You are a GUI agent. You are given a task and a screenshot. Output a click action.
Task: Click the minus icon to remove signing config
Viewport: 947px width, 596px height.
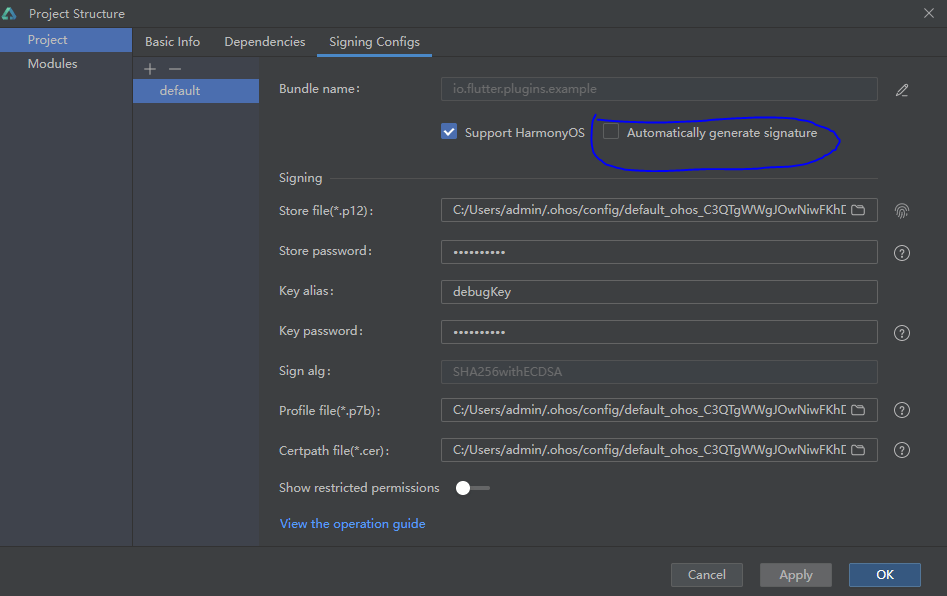pyautogui.click(x=175, y=69)
